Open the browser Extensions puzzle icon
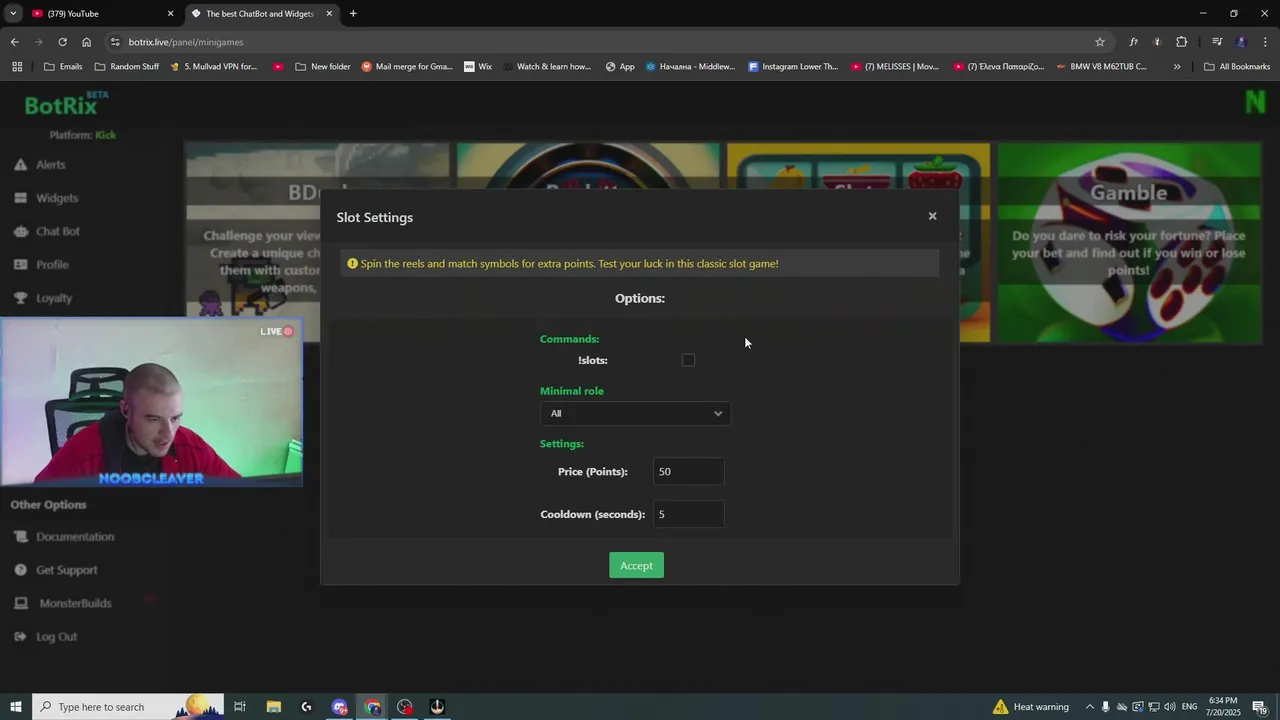 (1182, 42)
